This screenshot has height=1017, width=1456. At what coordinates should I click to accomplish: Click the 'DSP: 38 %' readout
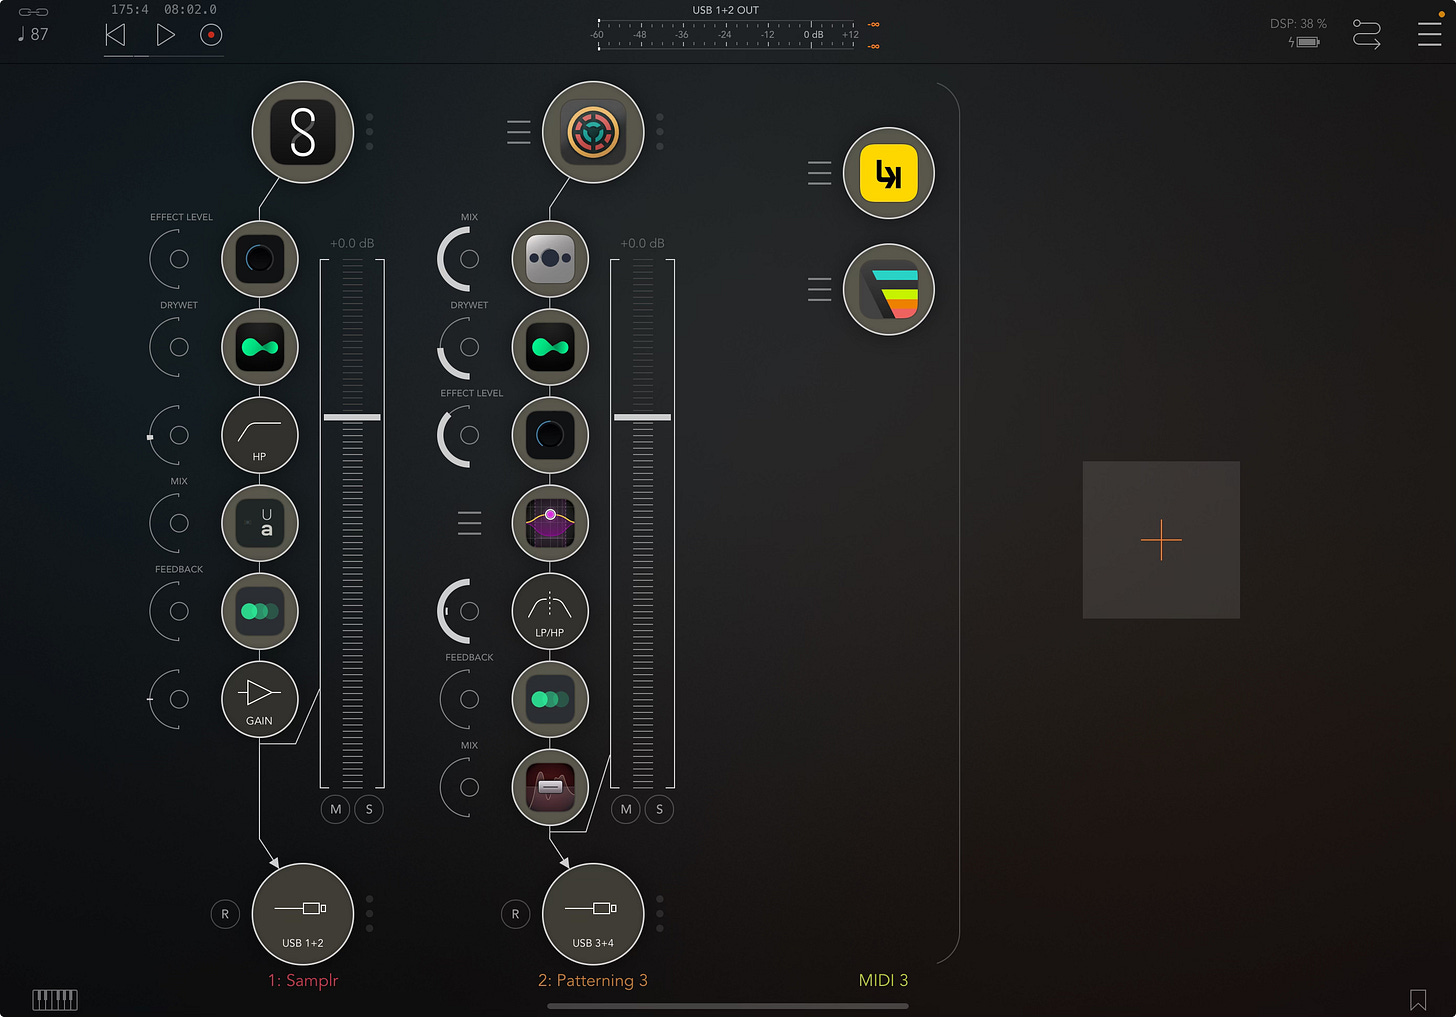(x=1298, y=23)
